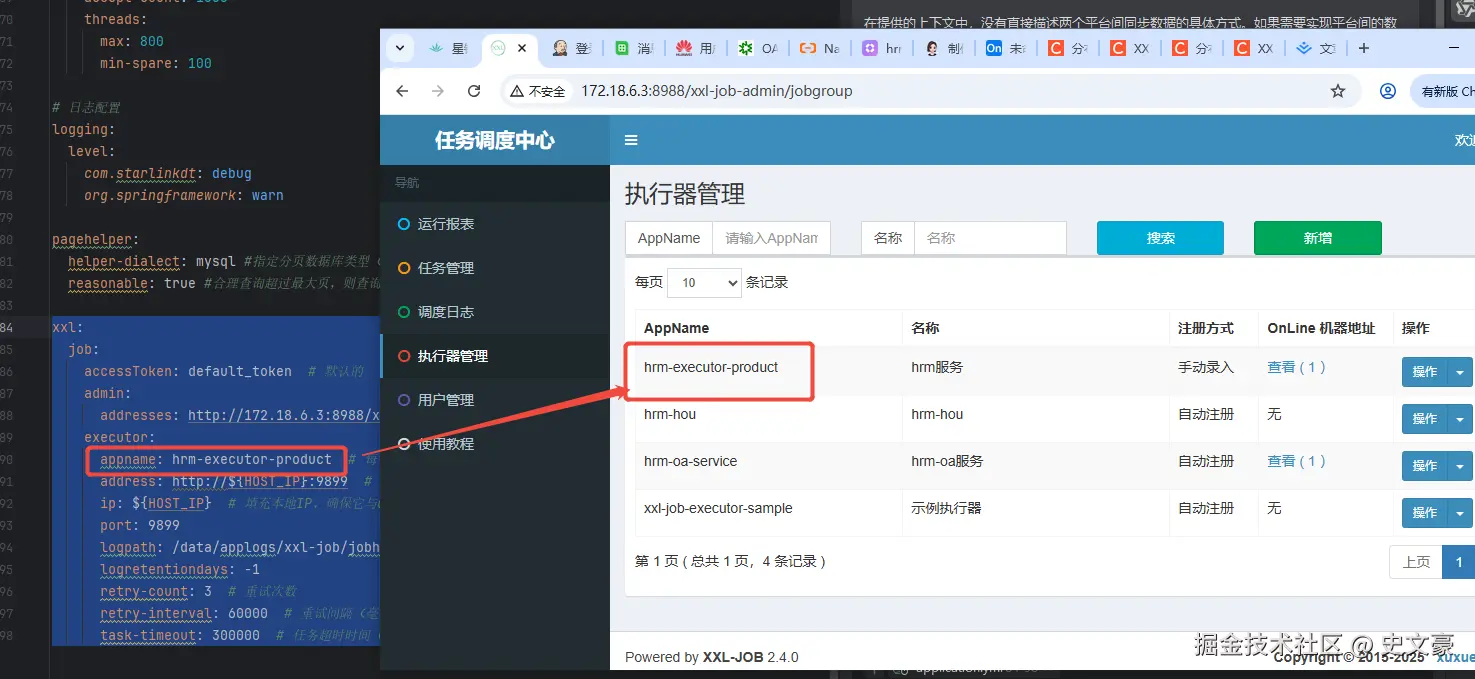Click the 不安全 site security indicator
This screenshot has width=1475, height=679.
click(537, 91)
